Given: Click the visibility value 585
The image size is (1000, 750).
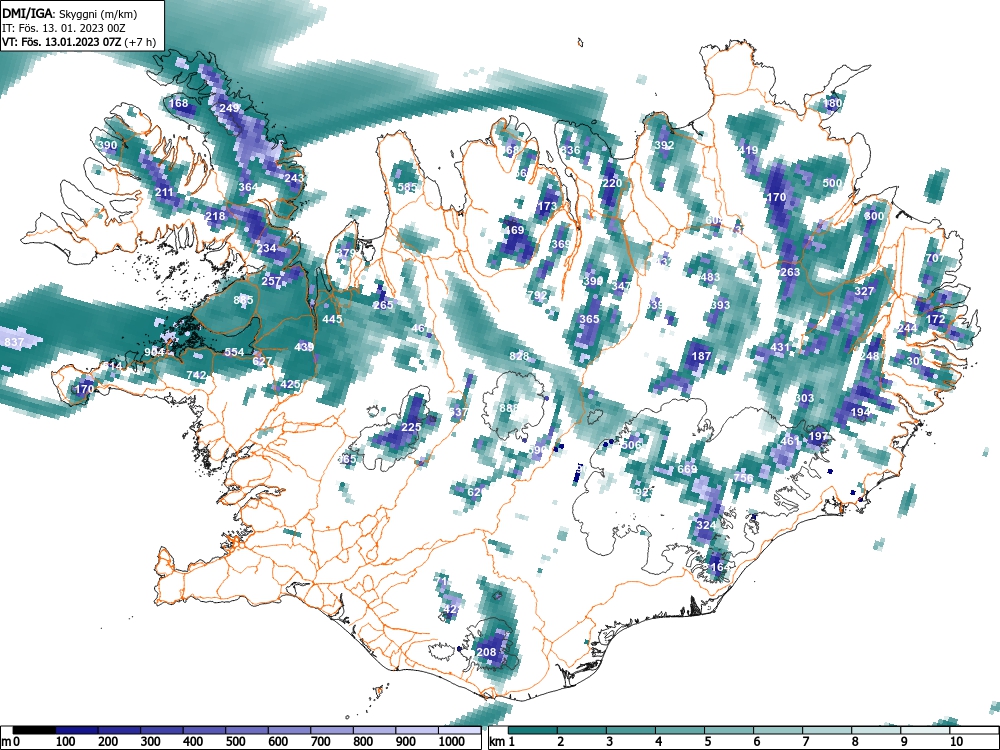Looking at the screenshot, I should coord(407,188).
